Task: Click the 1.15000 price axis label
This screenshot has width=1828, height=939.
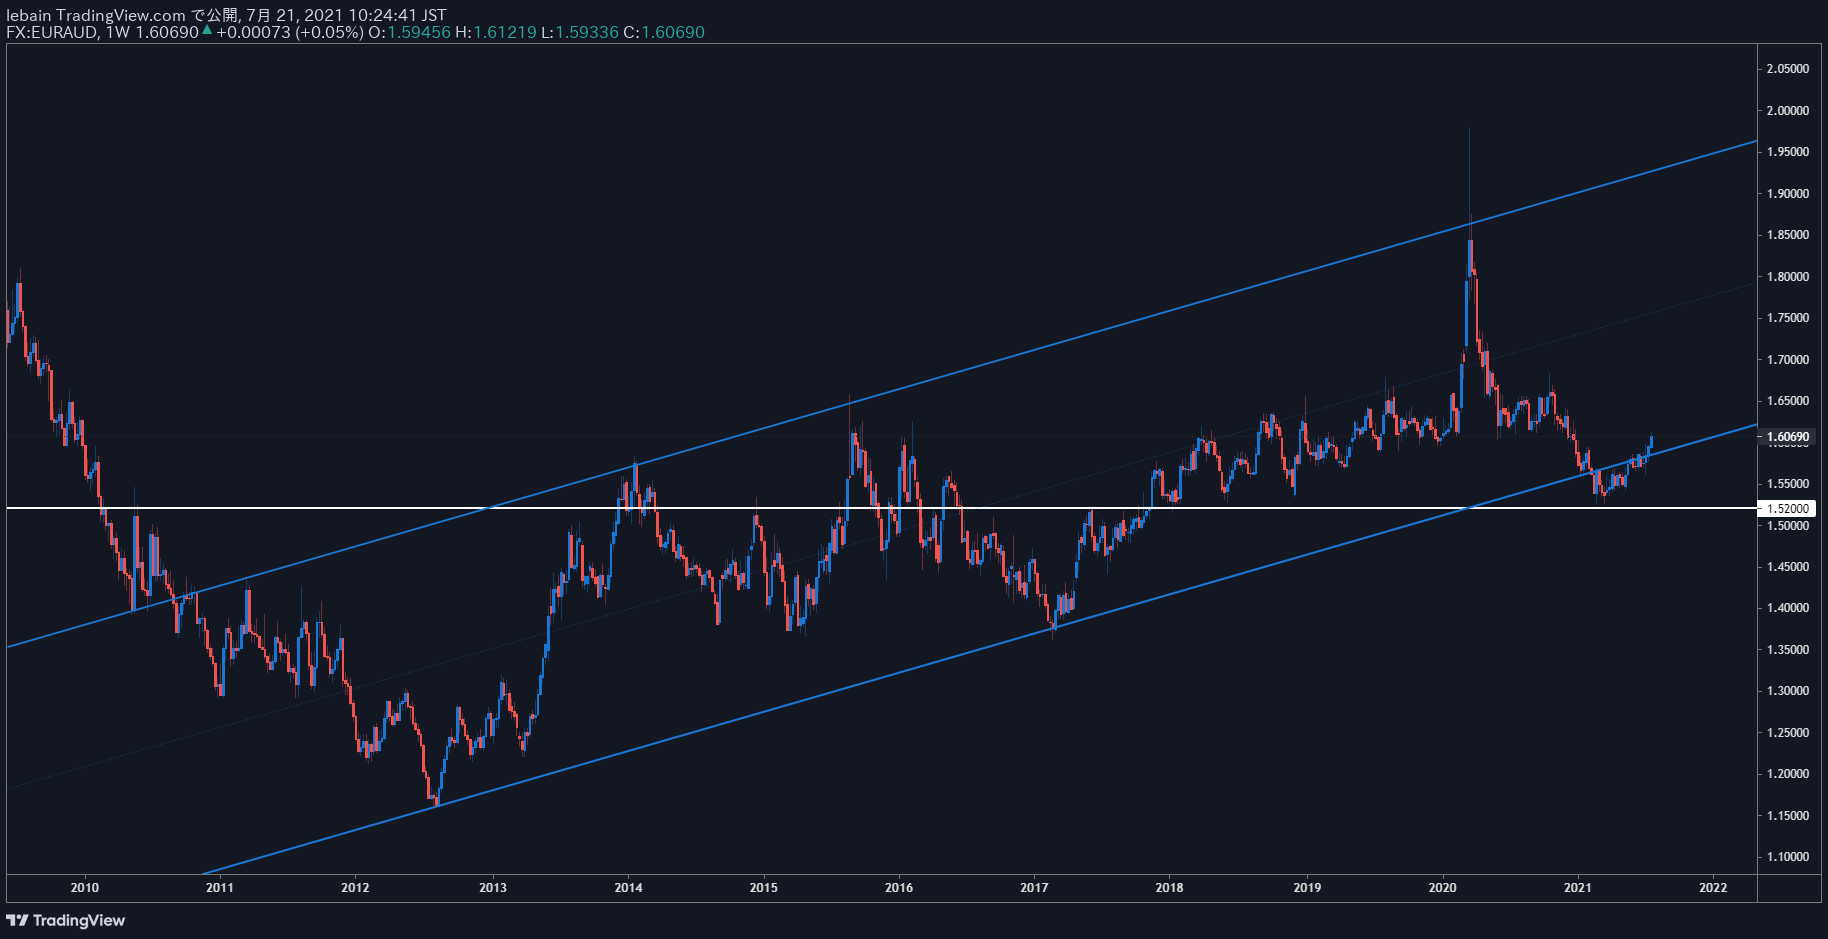Action: pyautogui.click(x=1787, y=816)
